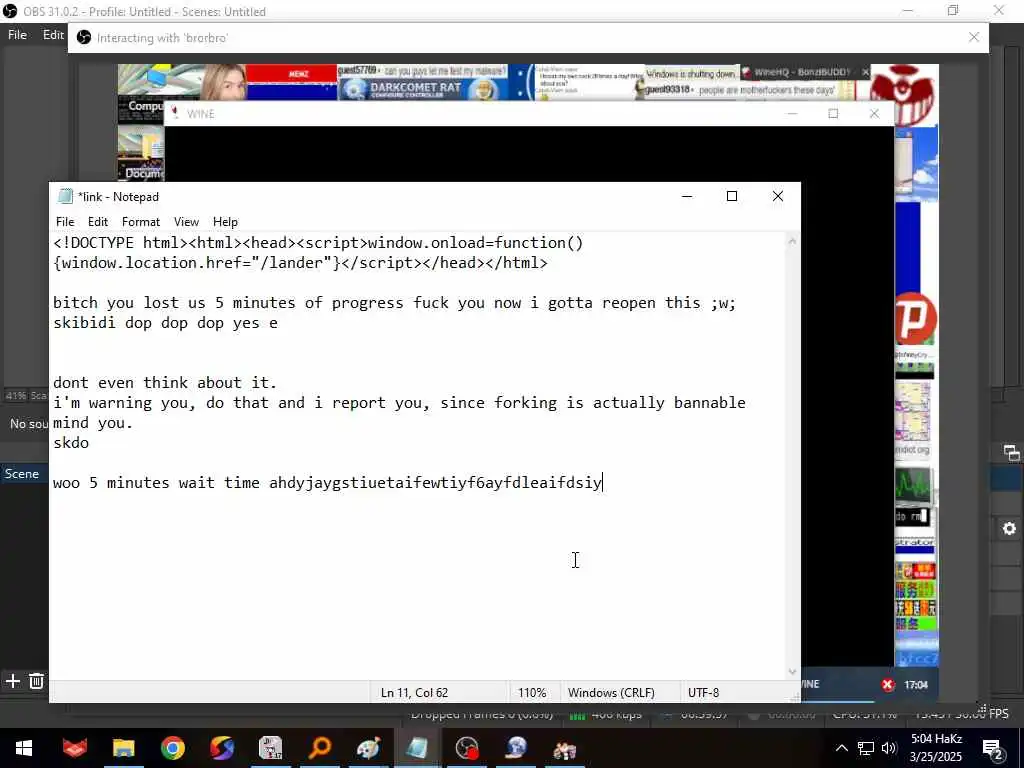The height and width of the screenshot is (768, 1024).
Task: Open network status from the system tray
Action: click(866, 748)
